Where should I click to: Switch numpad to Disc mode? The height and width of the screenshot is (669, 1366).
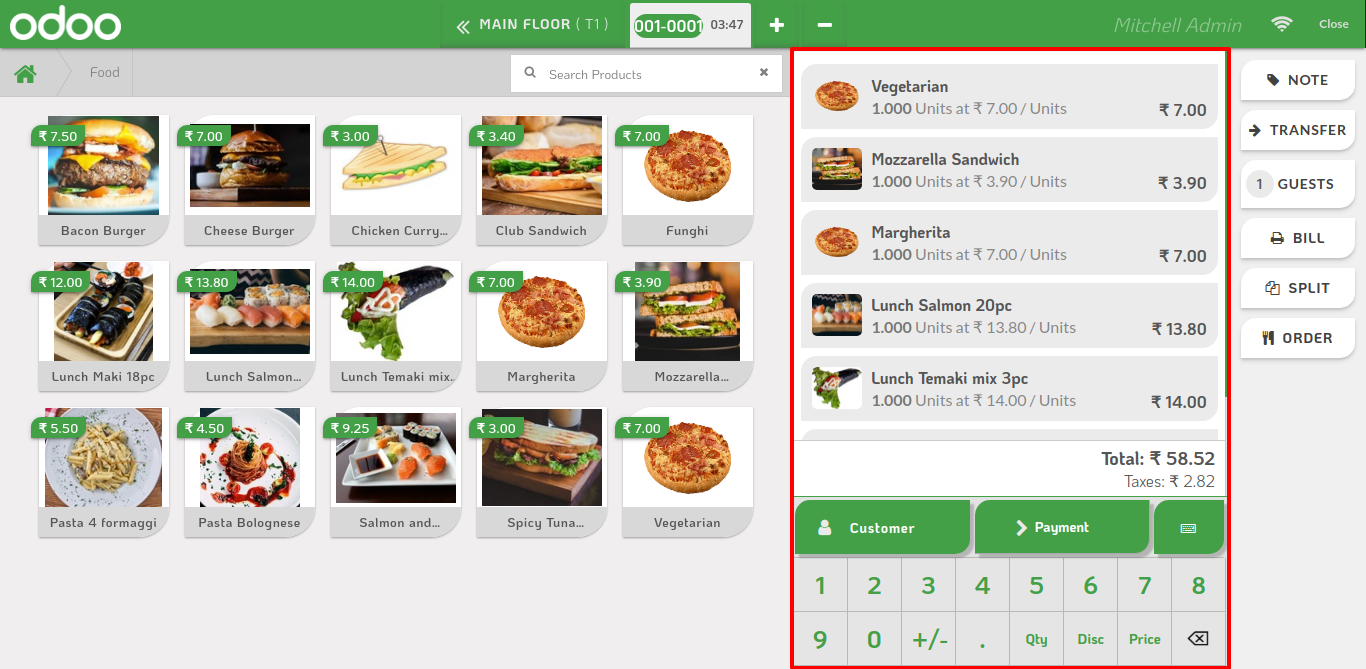coord(1090,639)
